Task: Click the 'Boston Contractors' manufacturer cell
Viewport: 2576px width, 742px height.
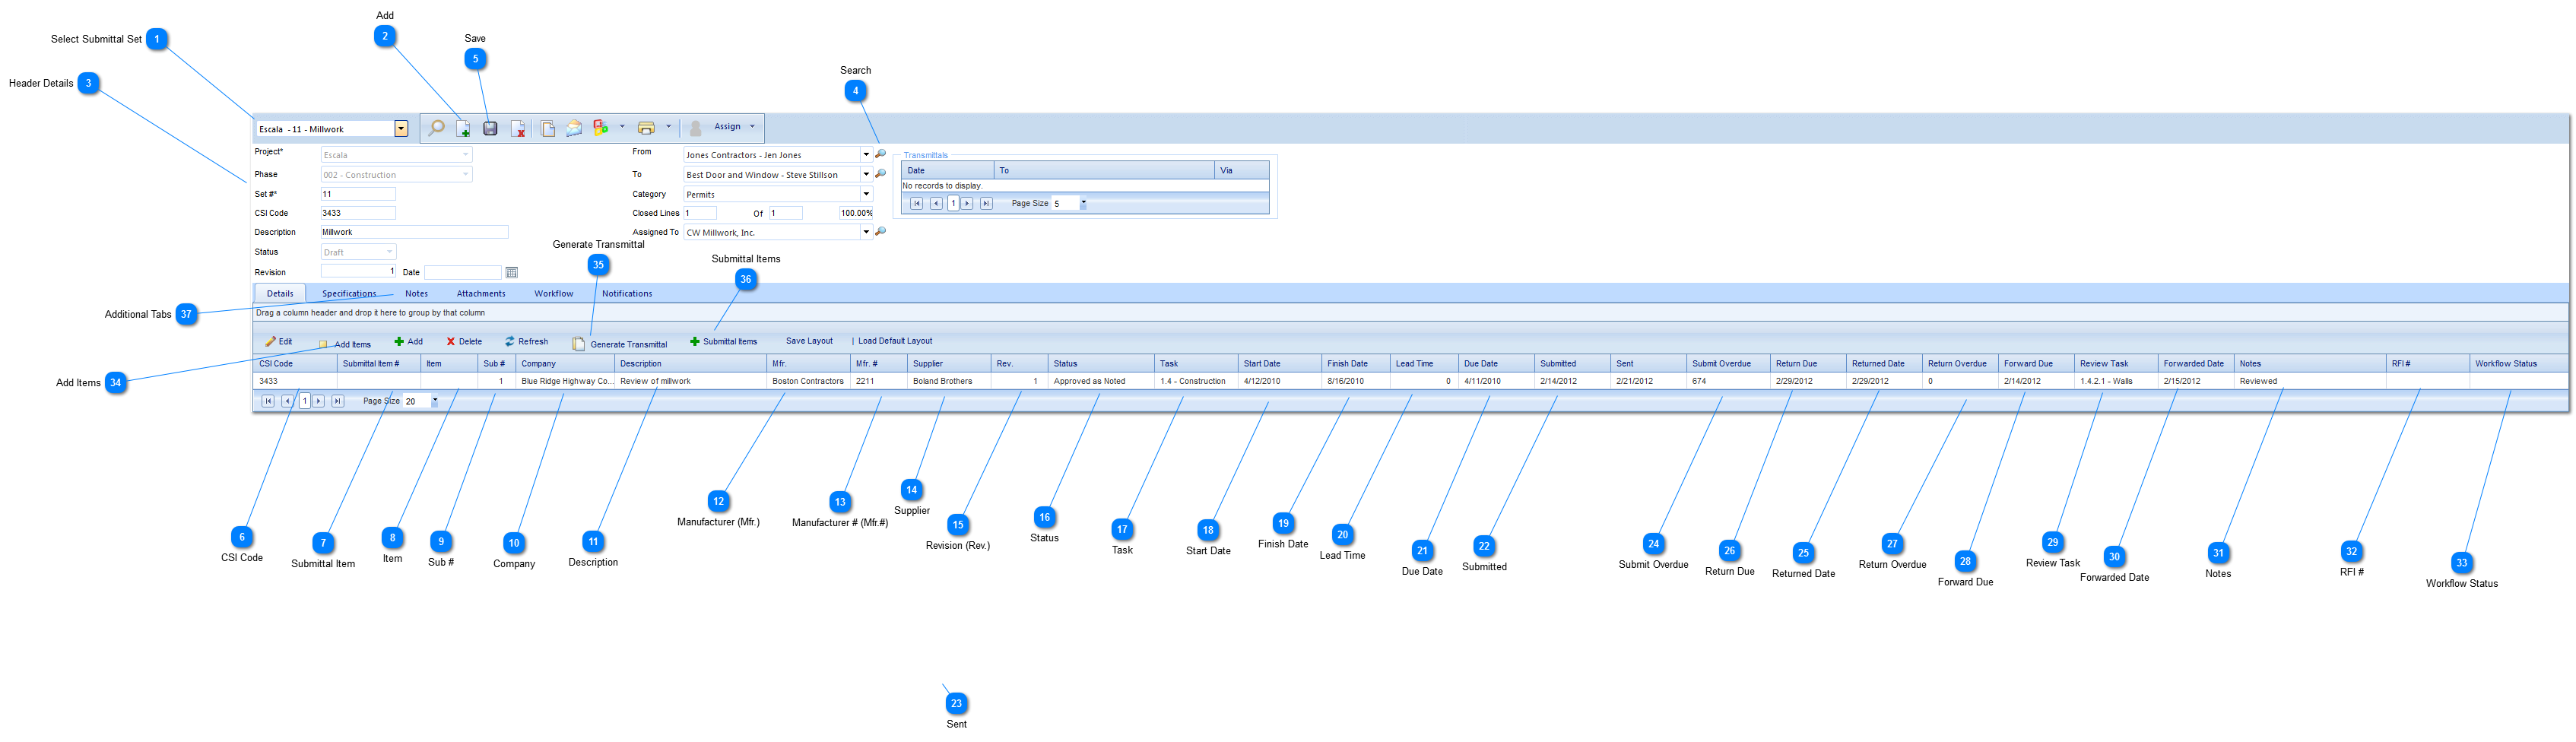Action: click(x=809, y=381)
